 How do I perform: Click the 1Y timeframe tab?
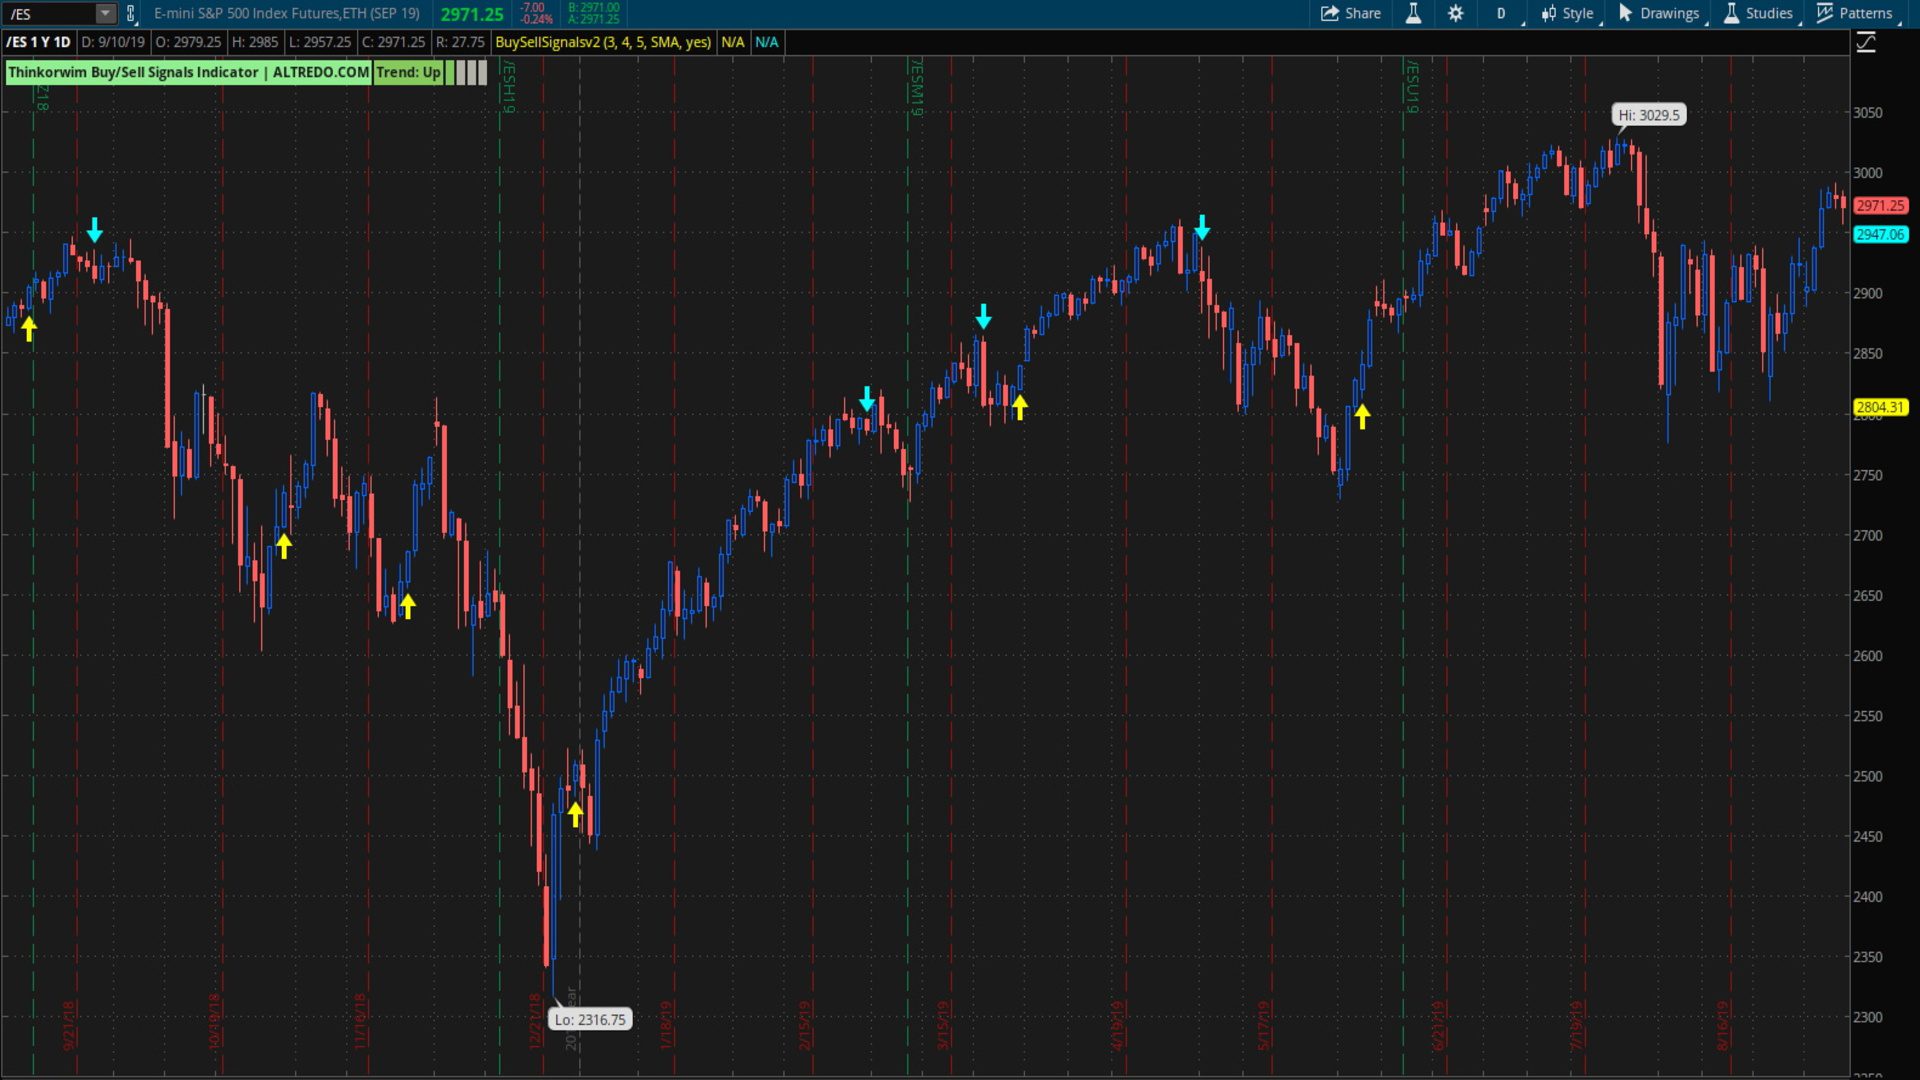(47, 42)
